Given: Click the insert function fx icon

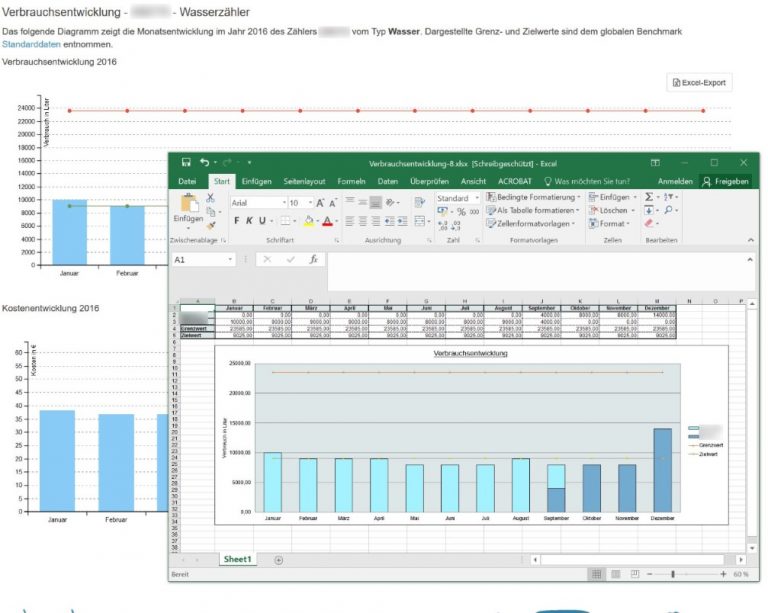Looking at the screenshot, I should coord(314,259).
